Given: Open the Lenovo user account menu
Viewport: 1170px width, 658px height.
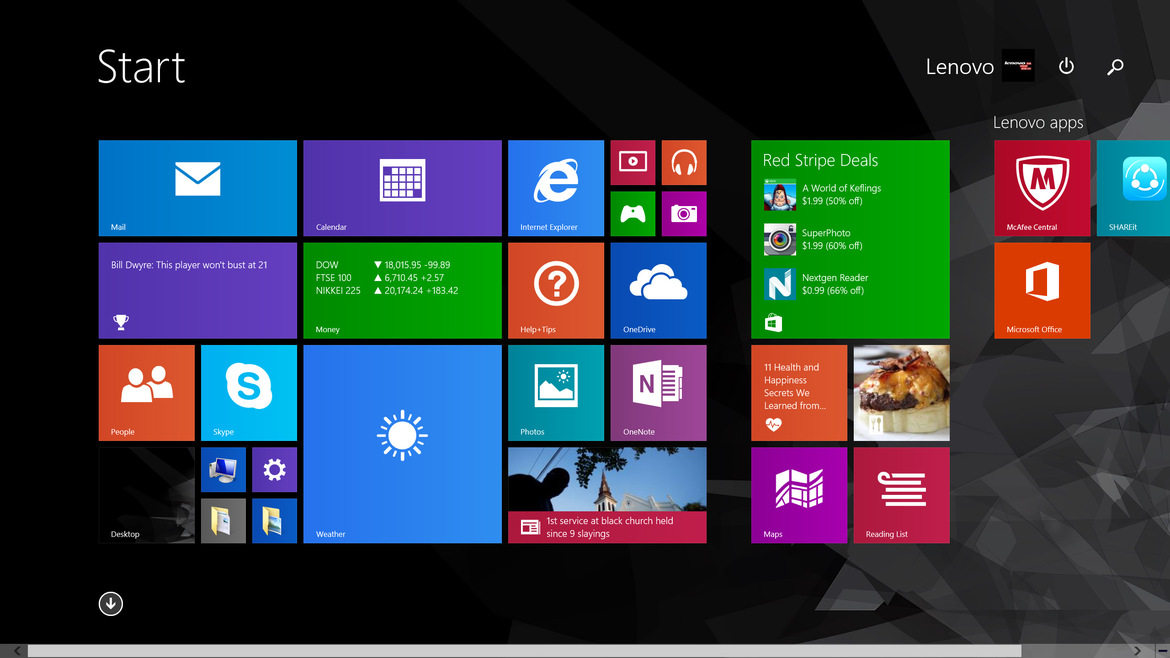Looking at the screenshot, I should pos(979,66).
